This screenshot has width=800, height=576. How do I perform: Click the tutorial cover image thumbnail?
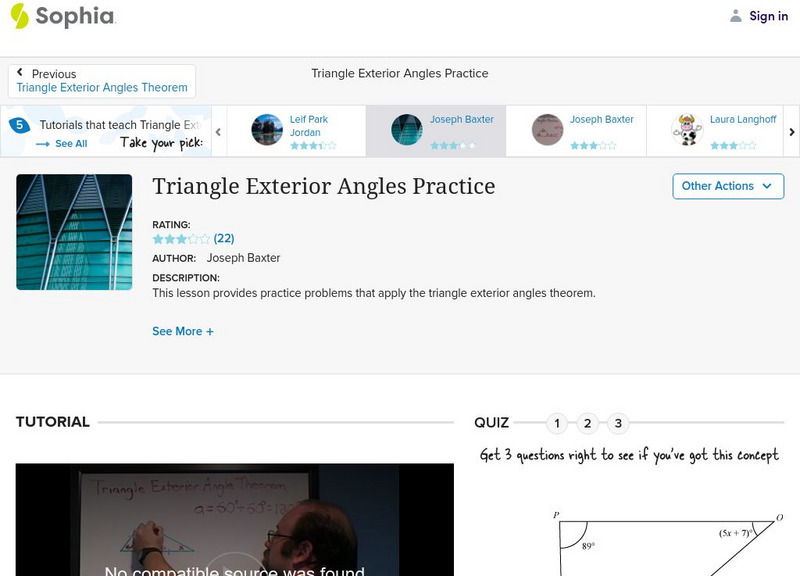74,232
